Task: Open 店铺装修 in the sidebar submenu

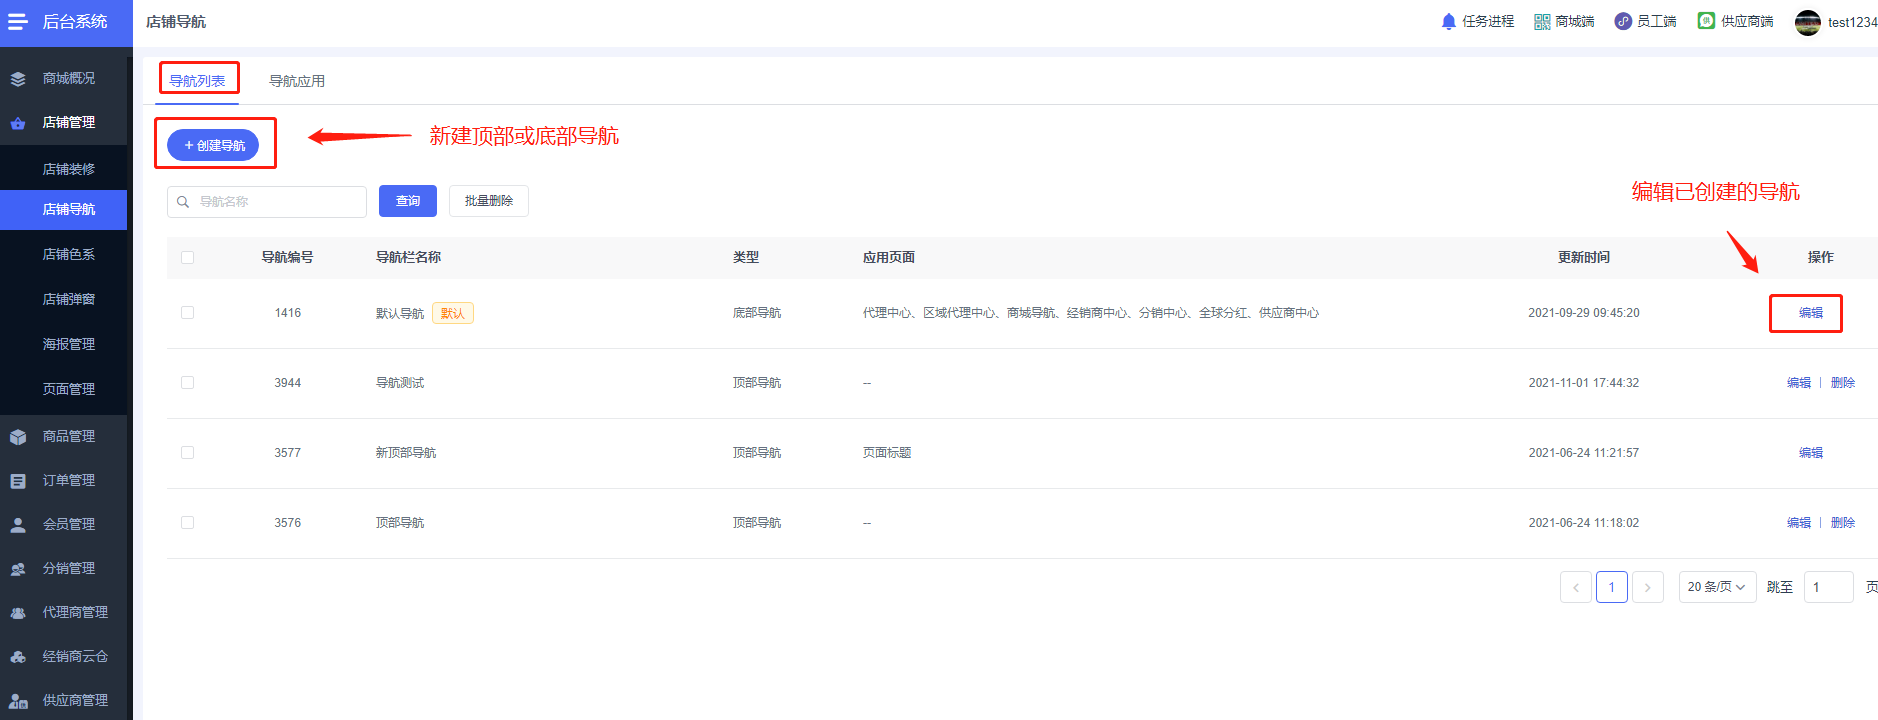Action: point(68,169)
